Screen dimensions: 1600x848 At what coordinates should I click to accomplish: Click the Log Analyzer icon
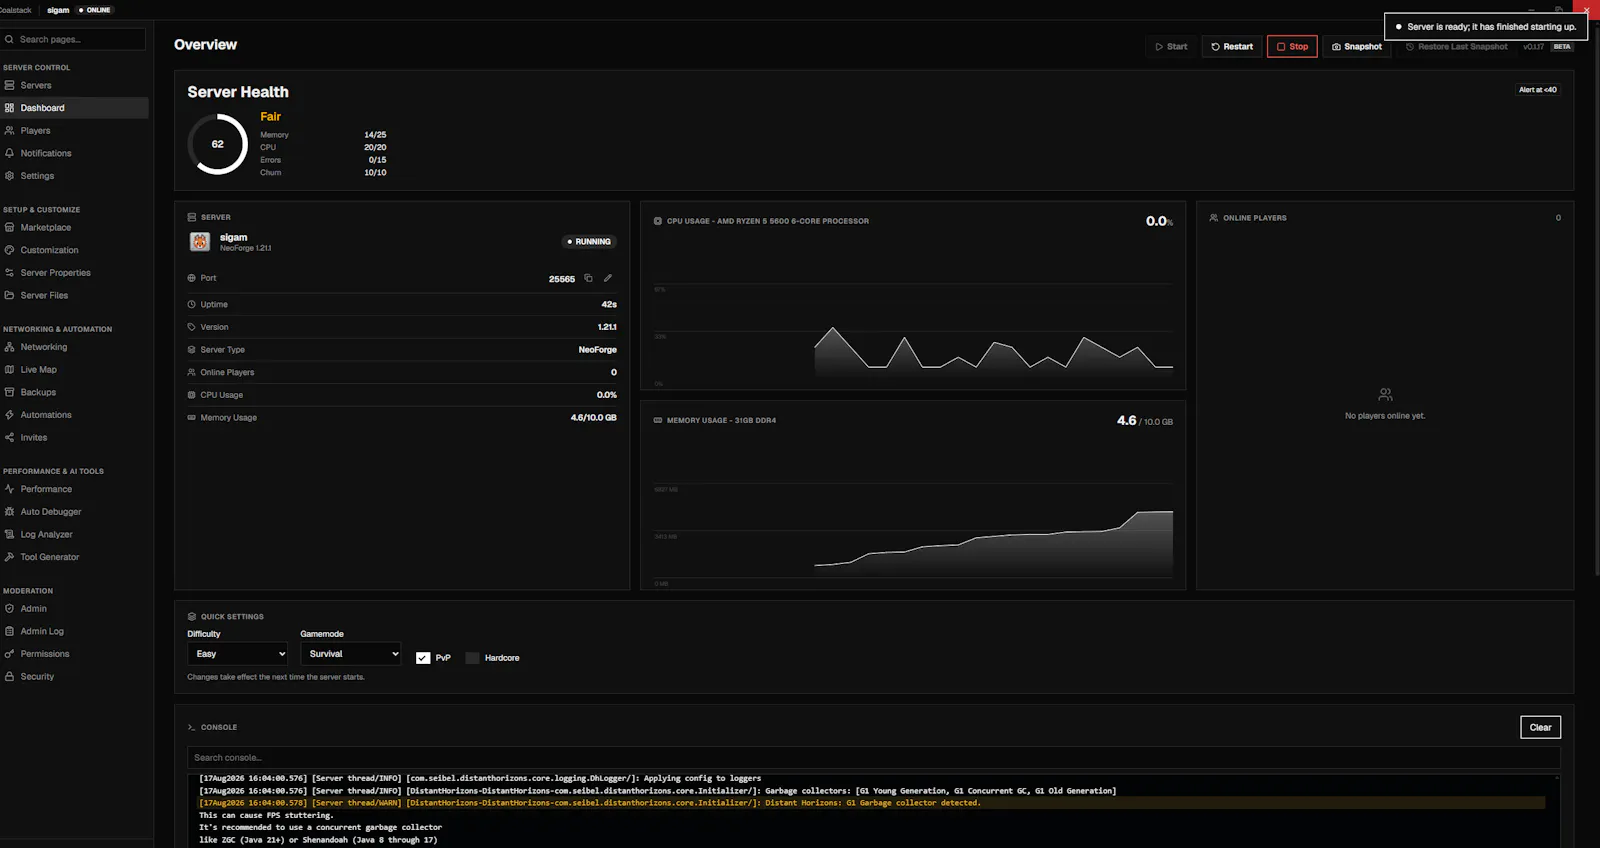(9, 534)
